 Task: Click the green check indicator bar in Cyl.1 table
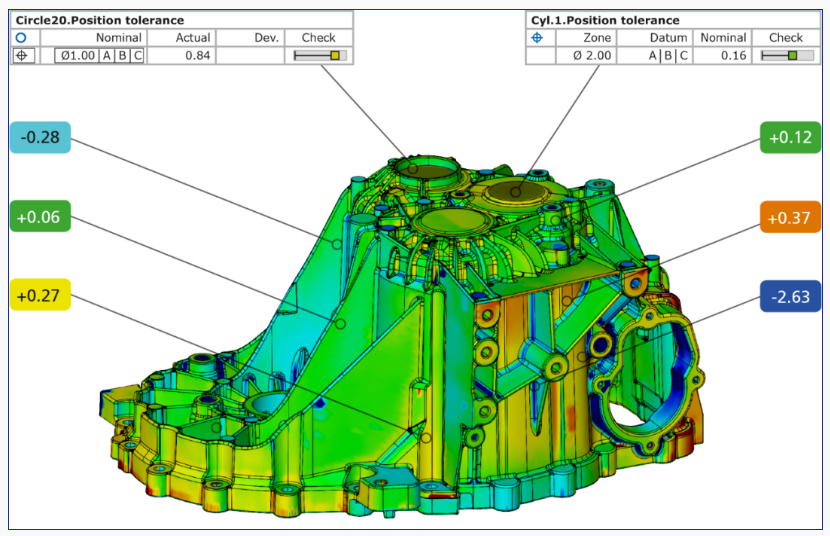(x=787, y=55)
